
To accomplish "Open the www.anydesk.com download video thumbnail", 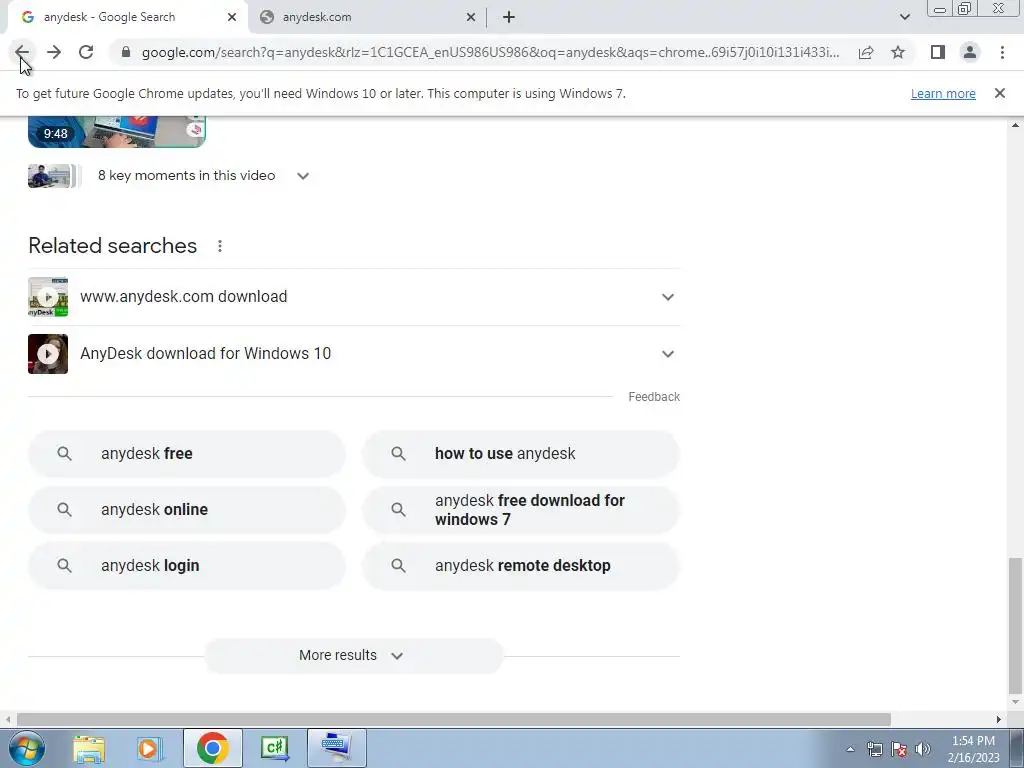I will point(48,296).
